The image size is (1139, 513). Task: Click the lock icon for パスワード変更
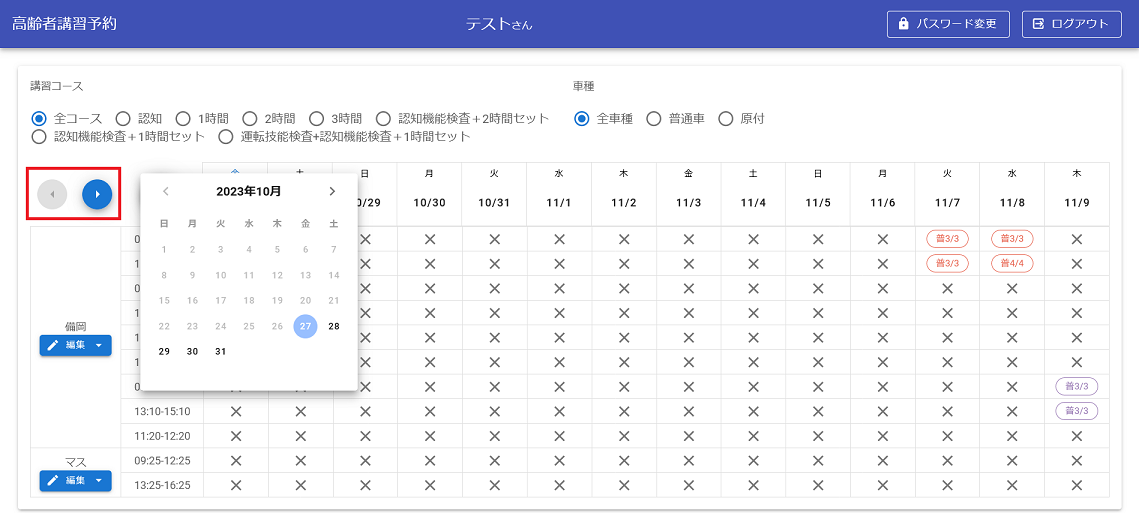point(904,24)
